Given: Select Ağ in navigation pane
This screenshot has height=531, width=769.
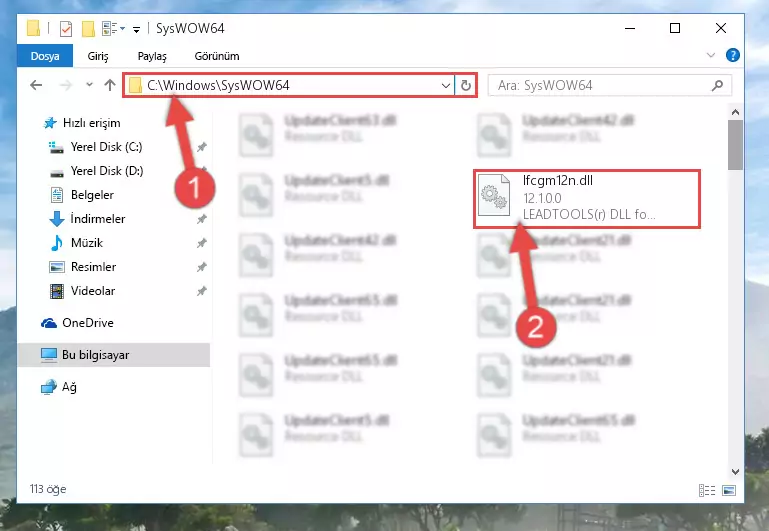Looking at the screenshot, I should click(x=68, y=387).
